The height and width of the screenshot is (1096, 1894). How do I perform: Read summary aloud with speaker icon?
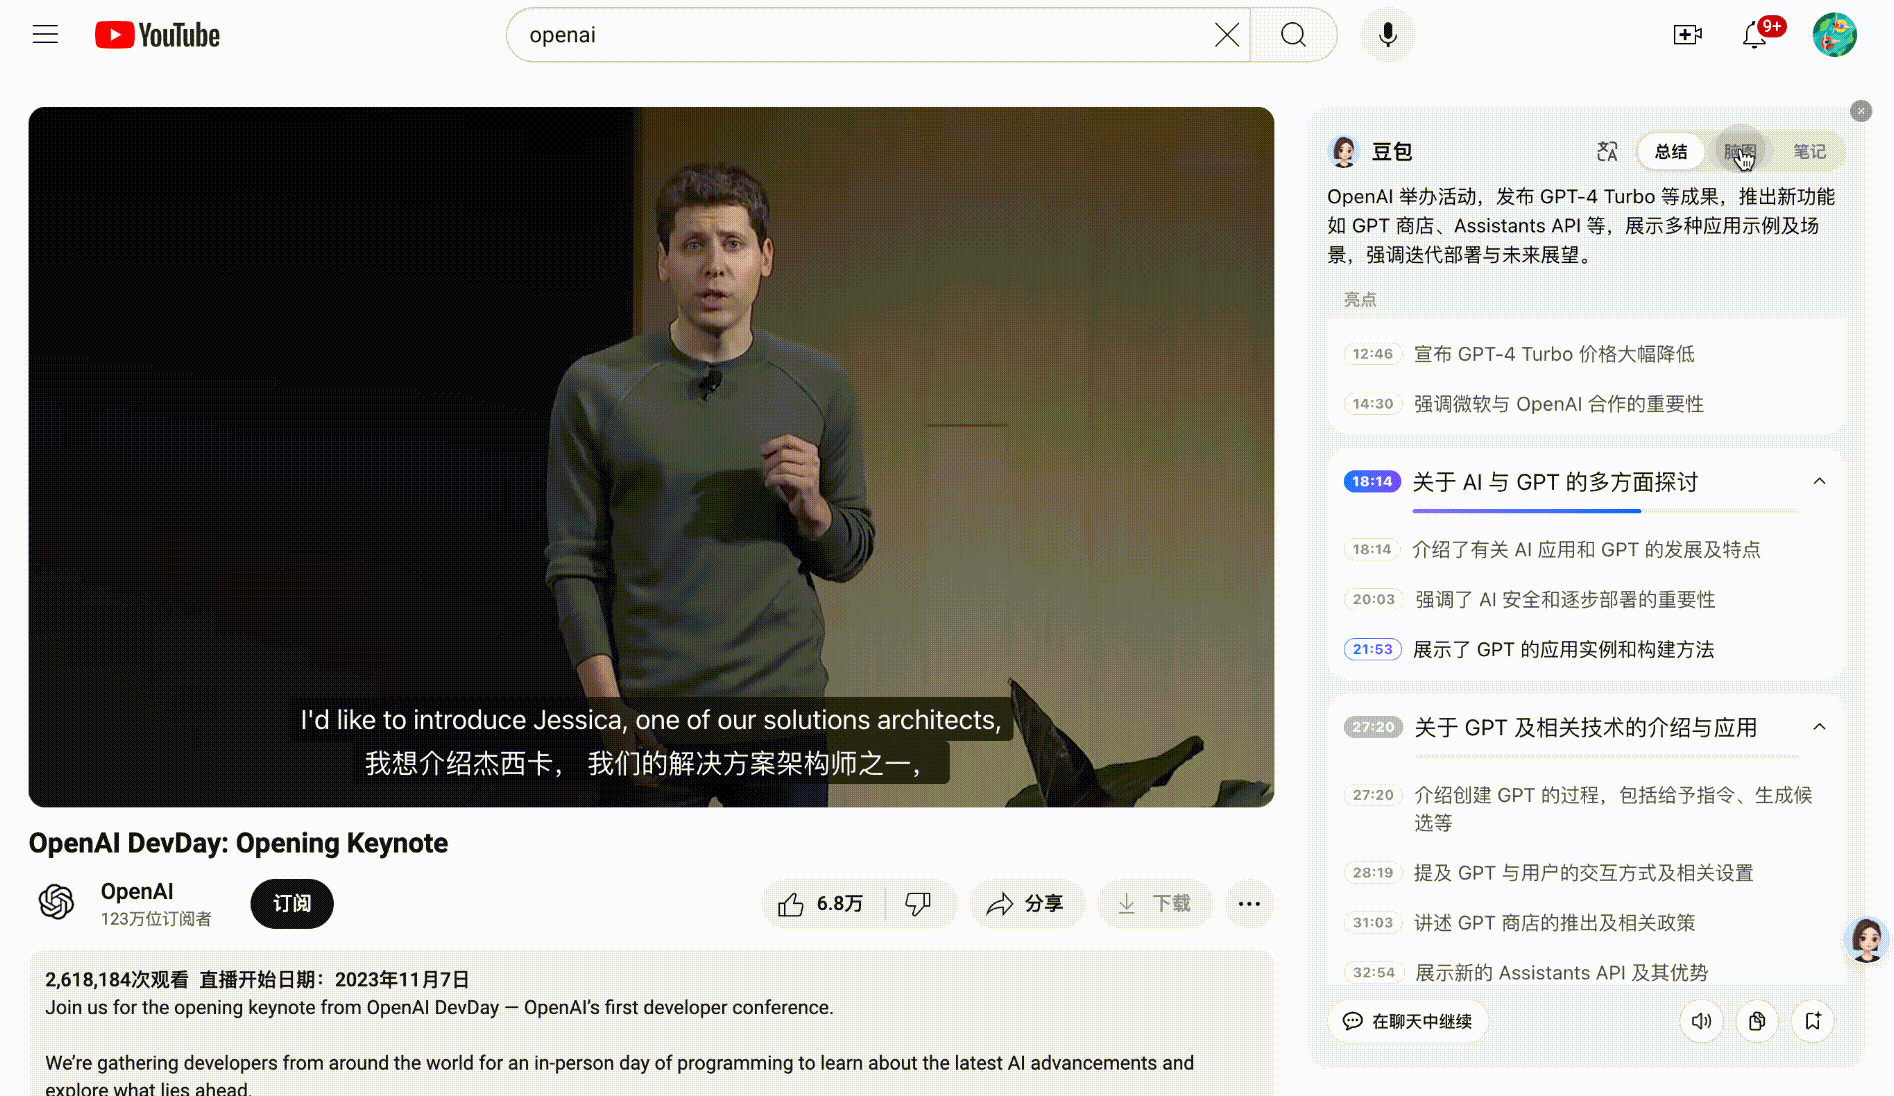click(1701, 1021)
